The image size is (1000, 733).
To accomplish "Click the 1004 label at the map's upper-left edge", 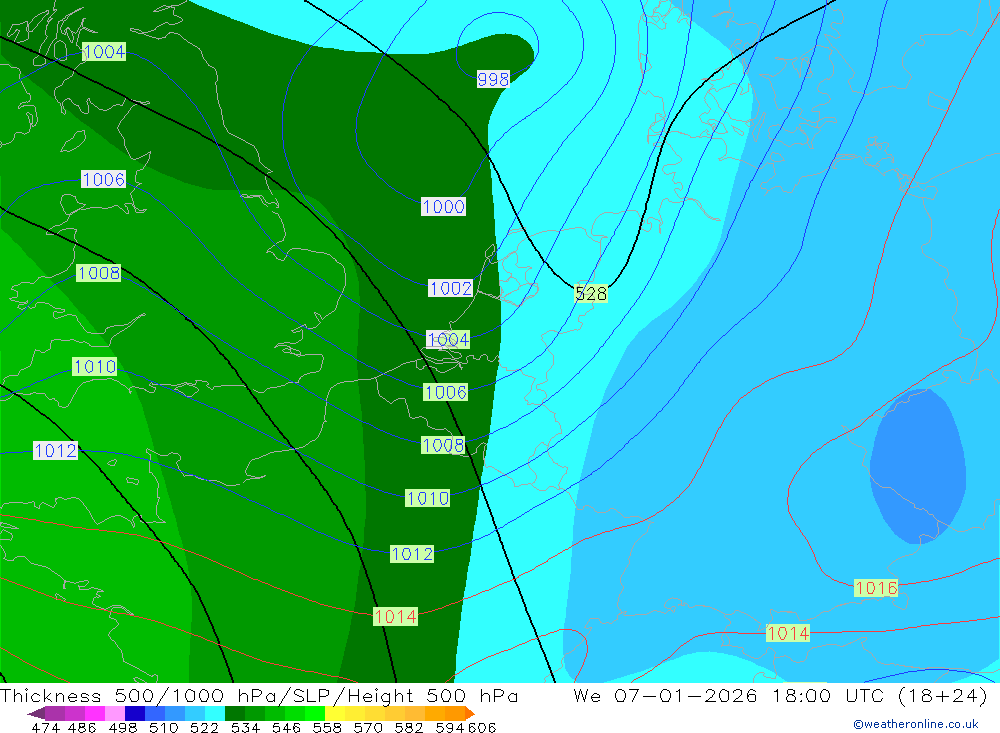I will click(104, 52).
